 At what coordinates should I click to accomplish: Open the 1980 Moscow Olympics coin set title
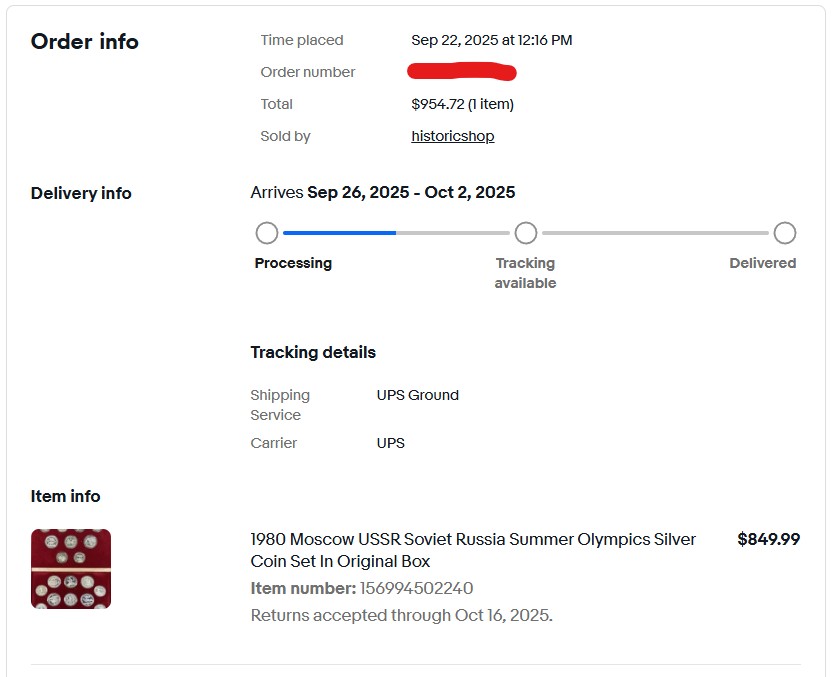(473, 550)
